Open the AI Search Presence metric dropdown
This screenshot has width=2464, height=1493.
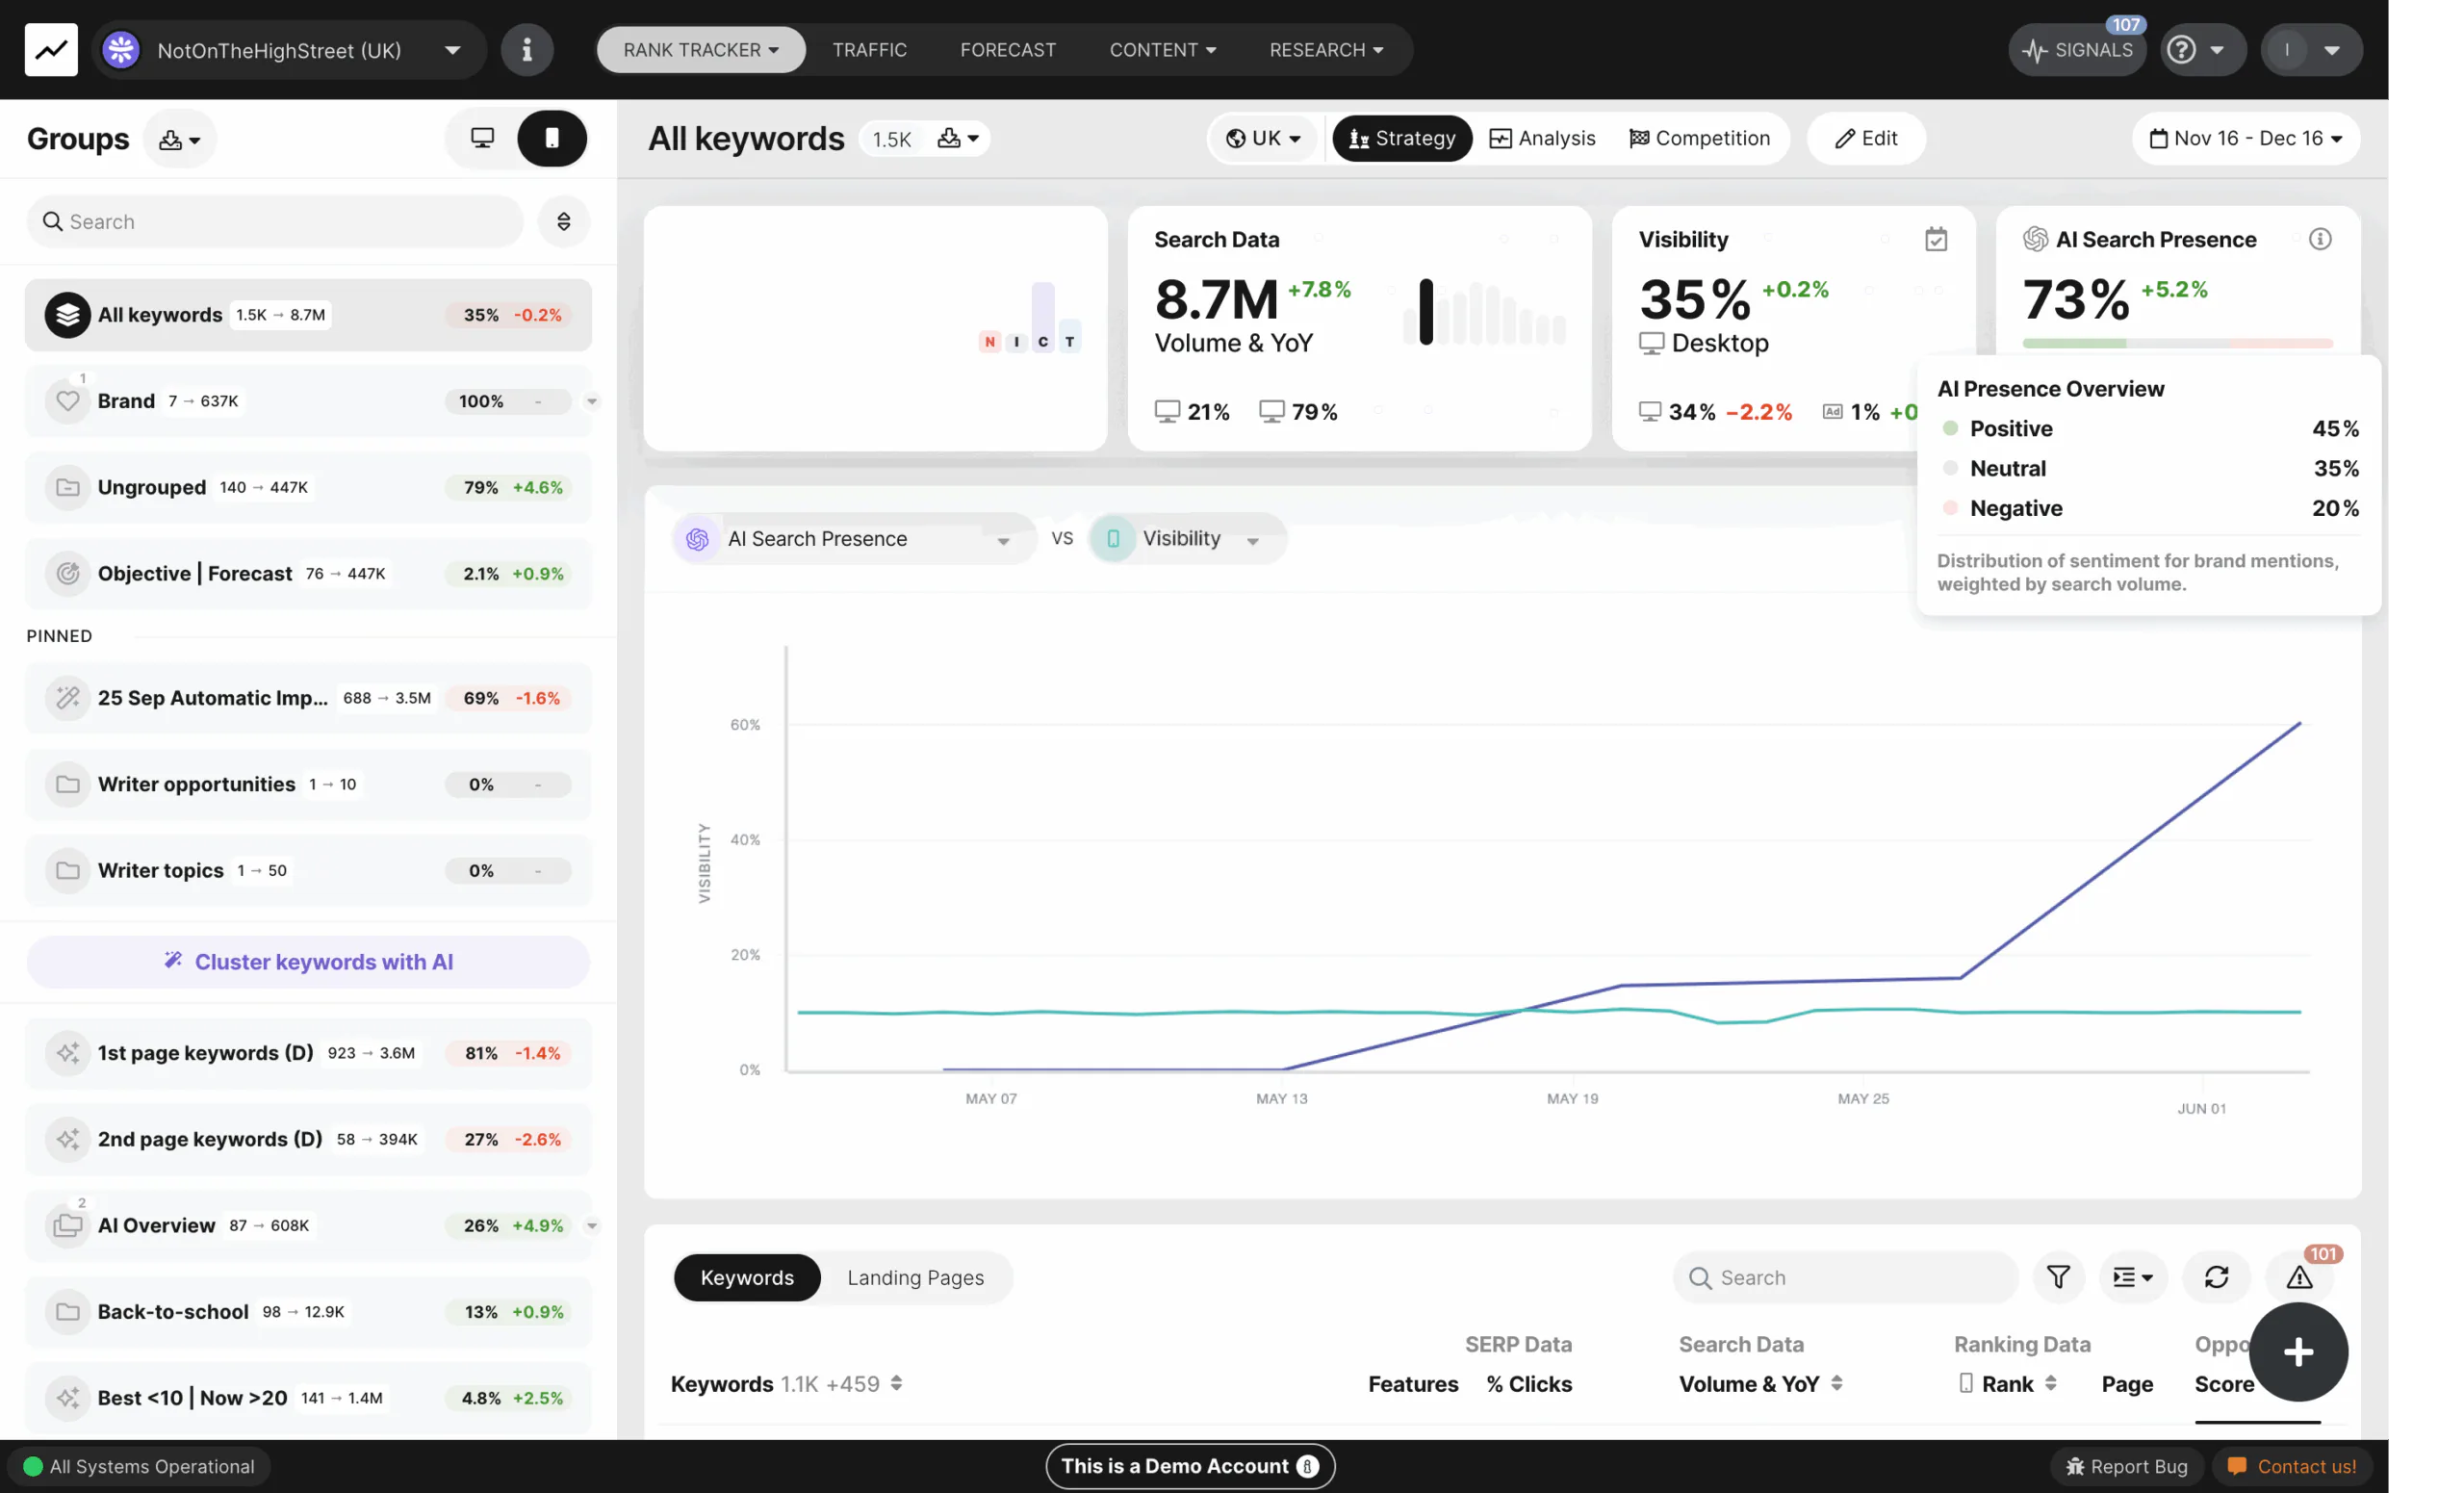(x=854, y=539)
